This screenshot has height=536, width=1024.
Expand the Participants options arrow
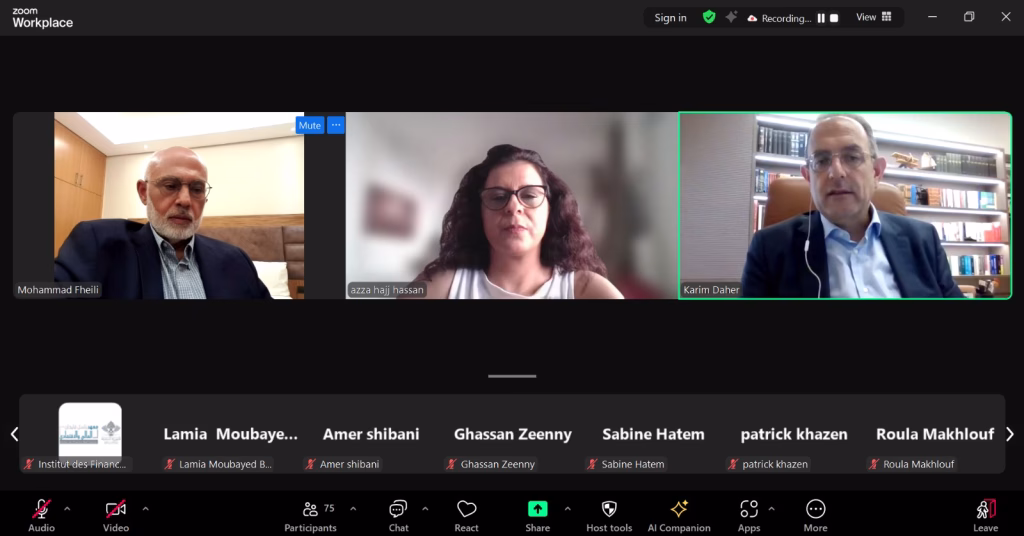click(353, 509)
